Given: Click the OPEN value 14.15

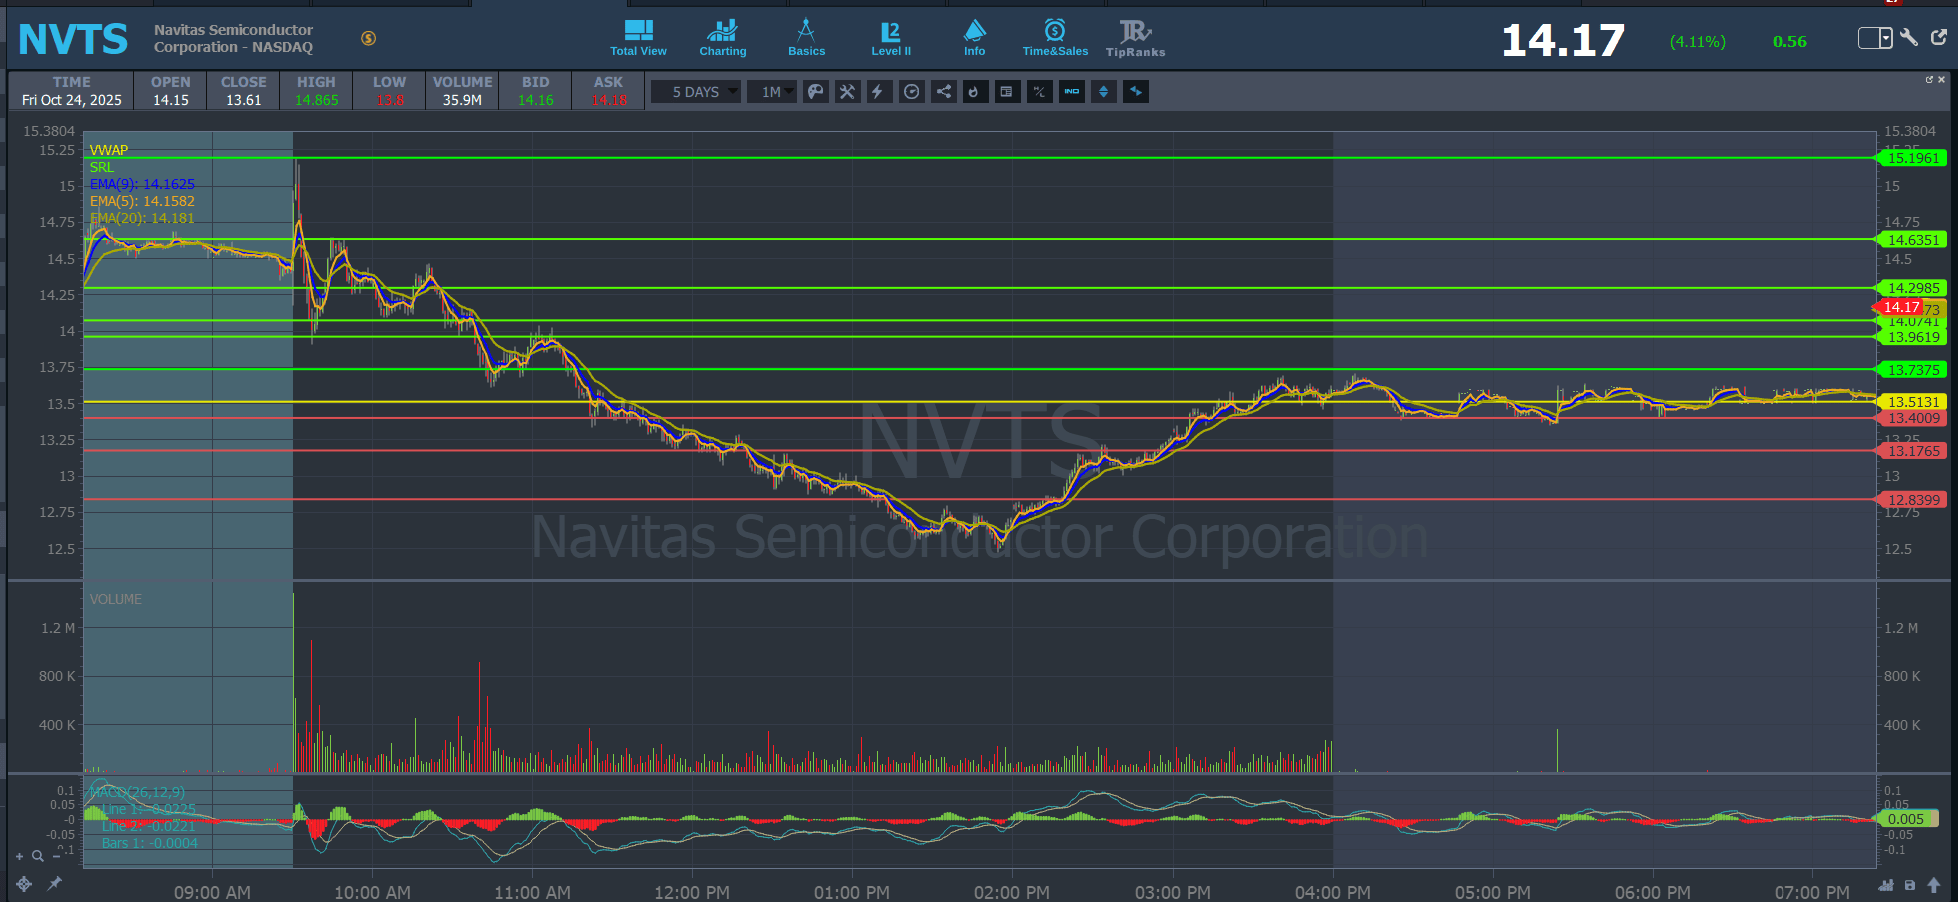Looking at the screenshot, I should 171,100.
